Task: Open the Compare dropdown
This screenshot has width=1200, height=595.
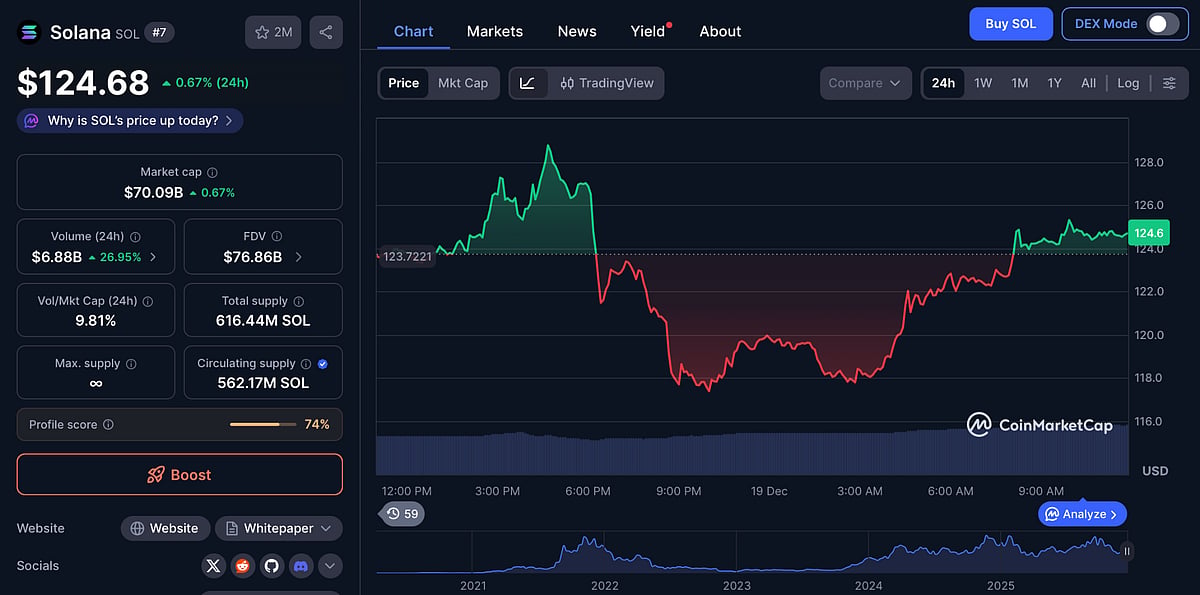Action: point(866,83)
